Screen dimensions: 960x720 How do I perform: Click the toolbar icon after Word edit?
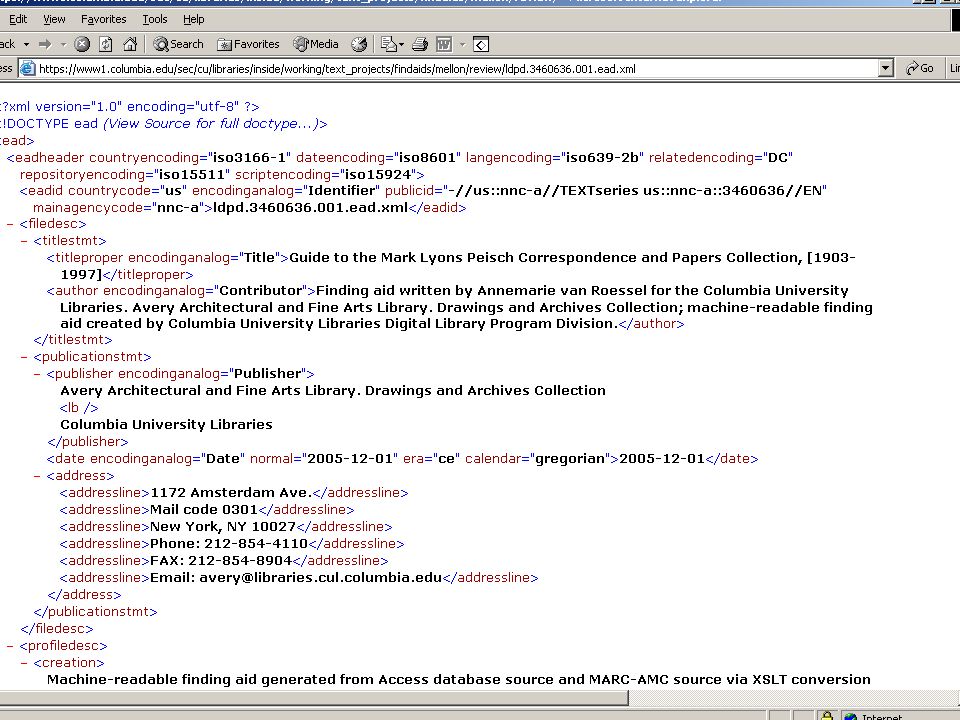[481, 44]
